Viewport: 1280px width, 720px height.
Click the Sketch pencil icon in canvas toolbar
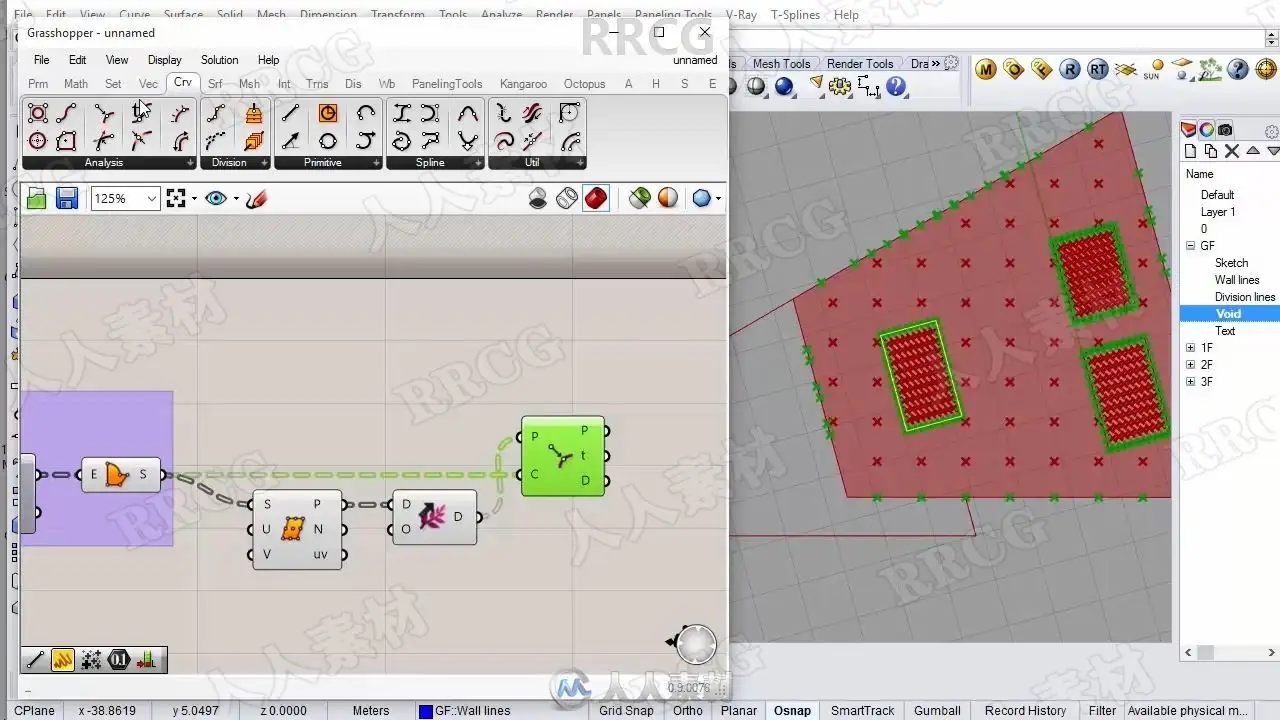pos(257,198)
